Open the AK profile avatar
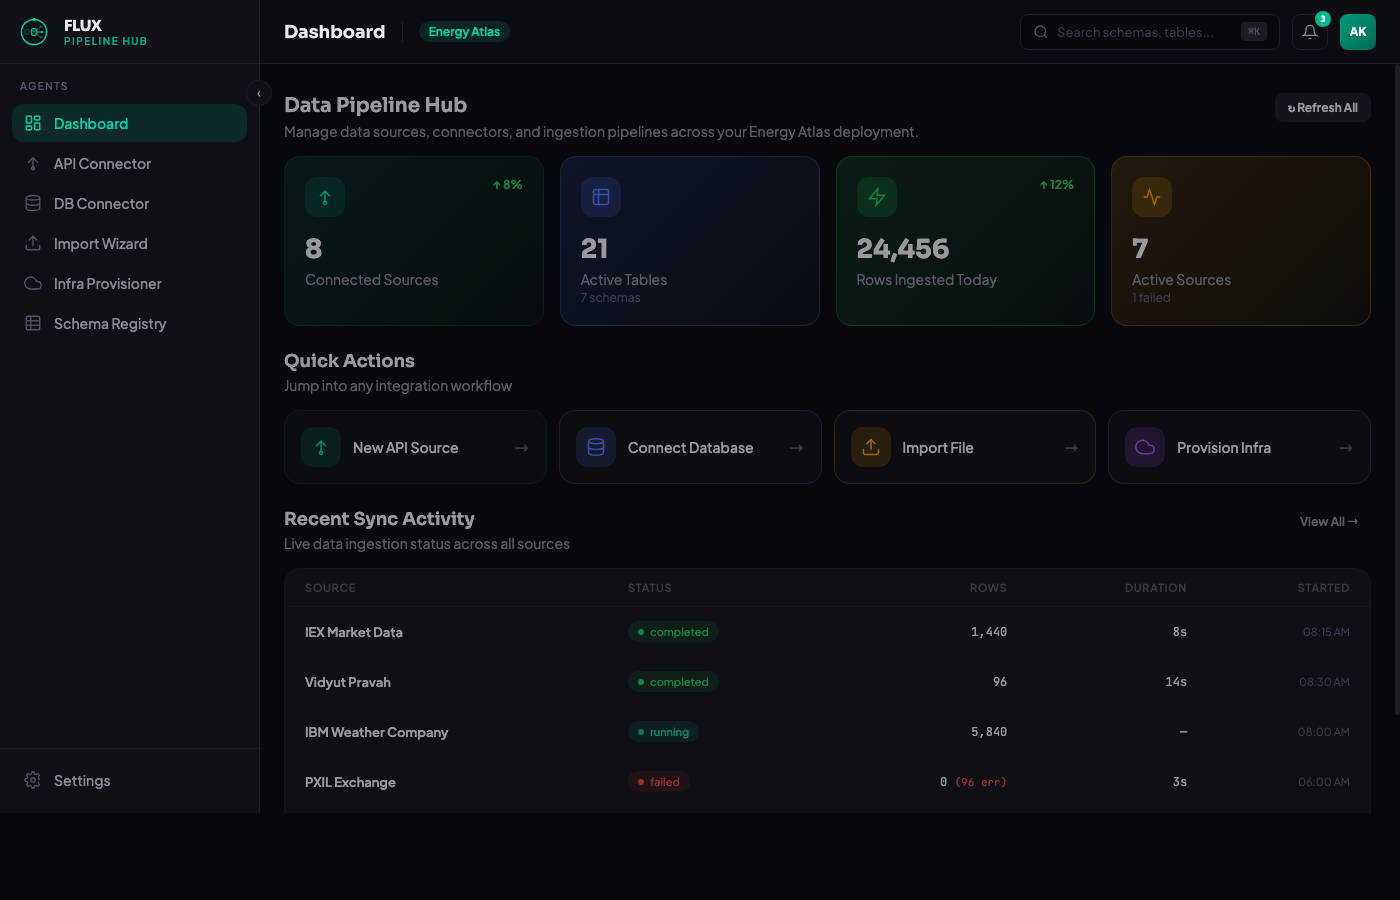 tap(1357, 31)
